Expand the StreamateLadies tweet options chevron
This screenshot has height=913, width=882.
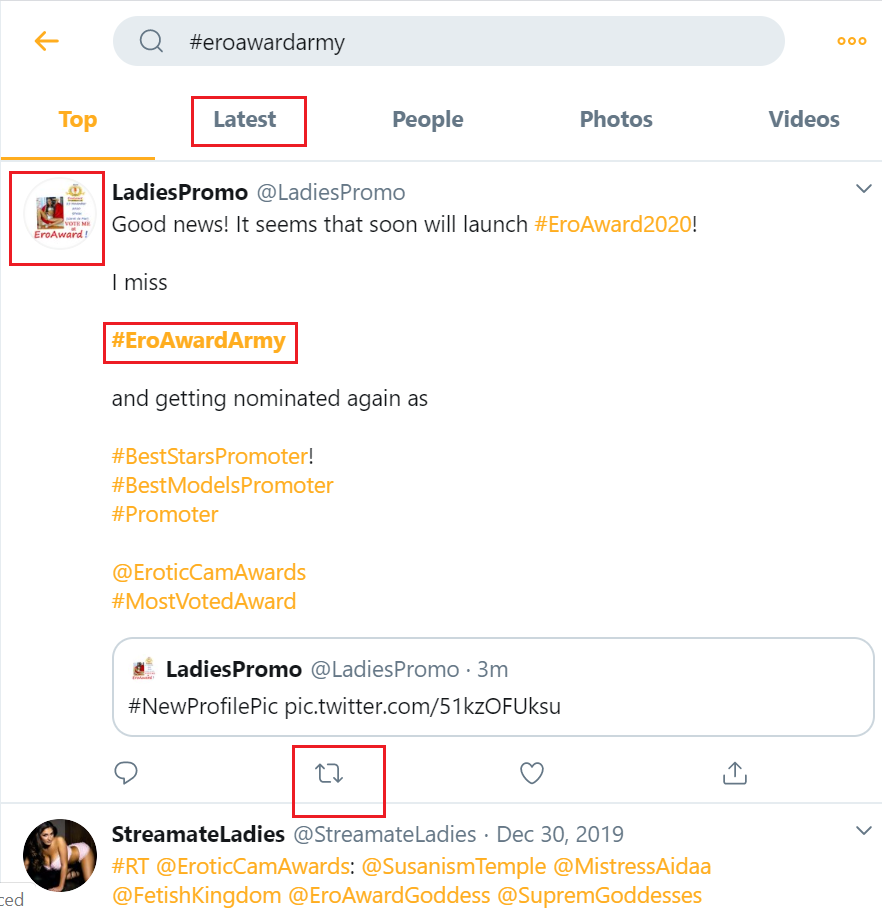click(864, 831)
